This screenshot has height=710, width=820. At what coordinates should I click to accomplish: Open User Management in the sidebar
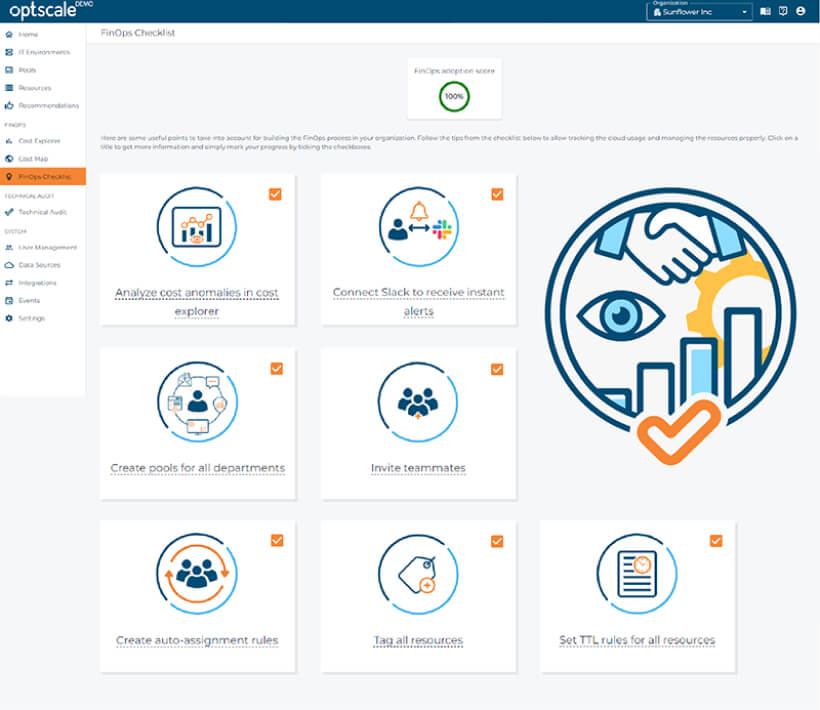43,247
